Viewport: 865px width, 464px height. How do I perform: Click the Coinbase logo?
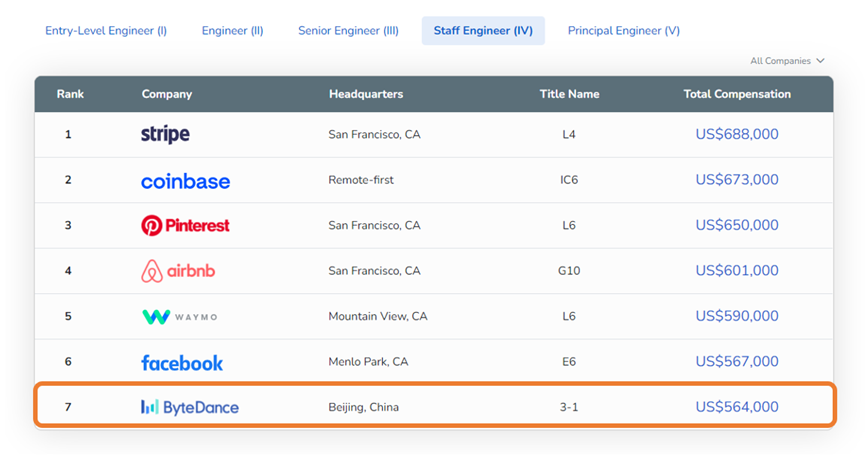coord(185,181)
